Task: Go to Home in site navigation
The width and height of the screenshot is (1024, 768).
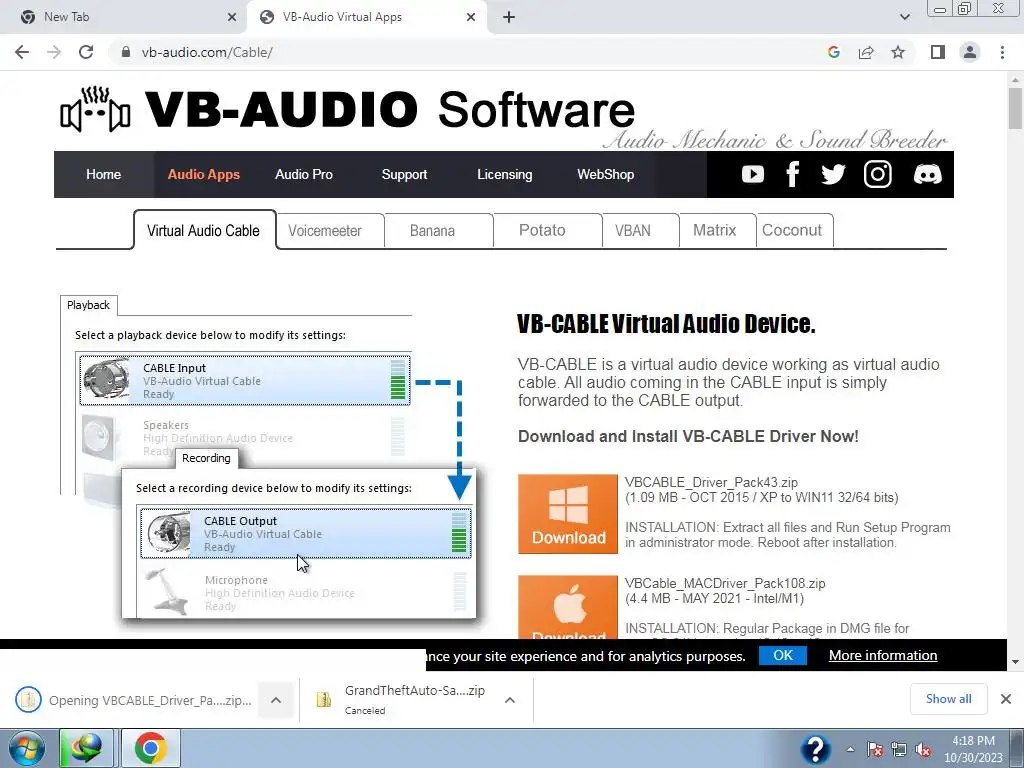Action: (103, 174)
